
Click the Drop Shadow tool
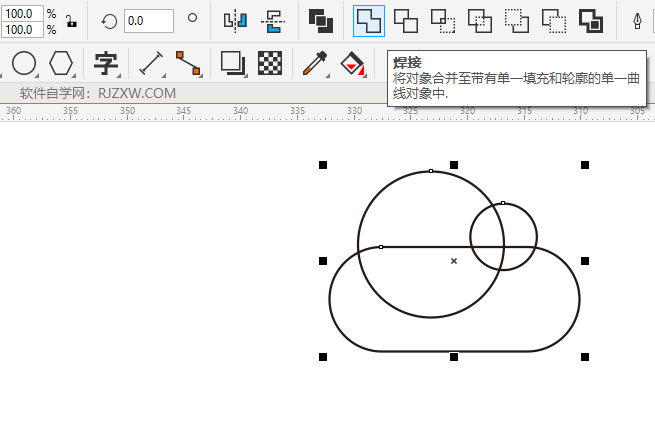point(233,64)
